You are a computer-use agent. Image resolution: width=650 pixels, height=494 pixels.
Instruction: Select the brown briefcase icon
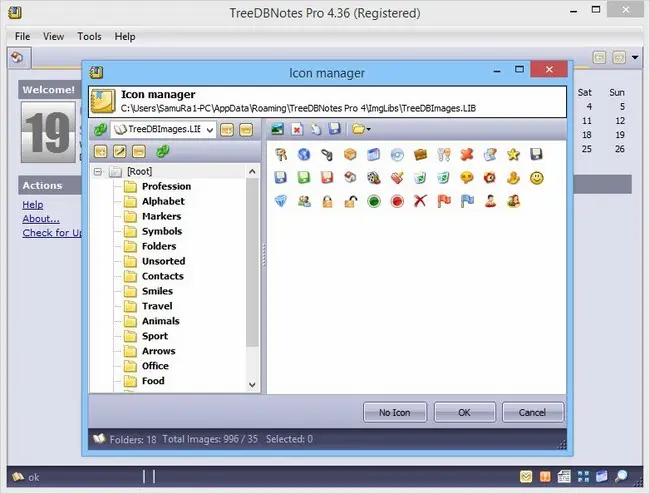point(420,155)
